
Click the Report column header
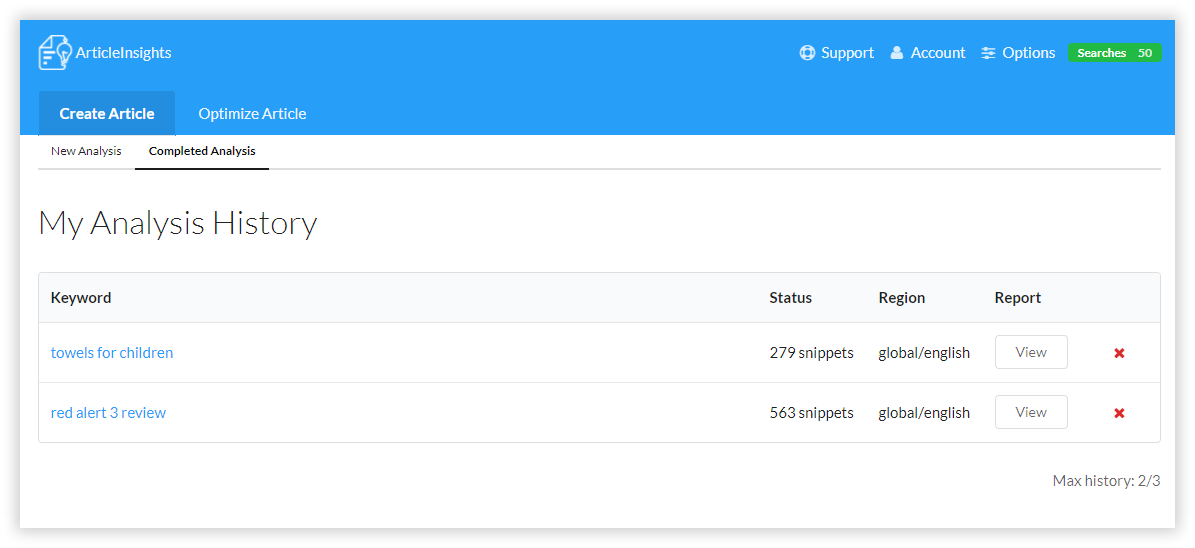pos(1017,298)
